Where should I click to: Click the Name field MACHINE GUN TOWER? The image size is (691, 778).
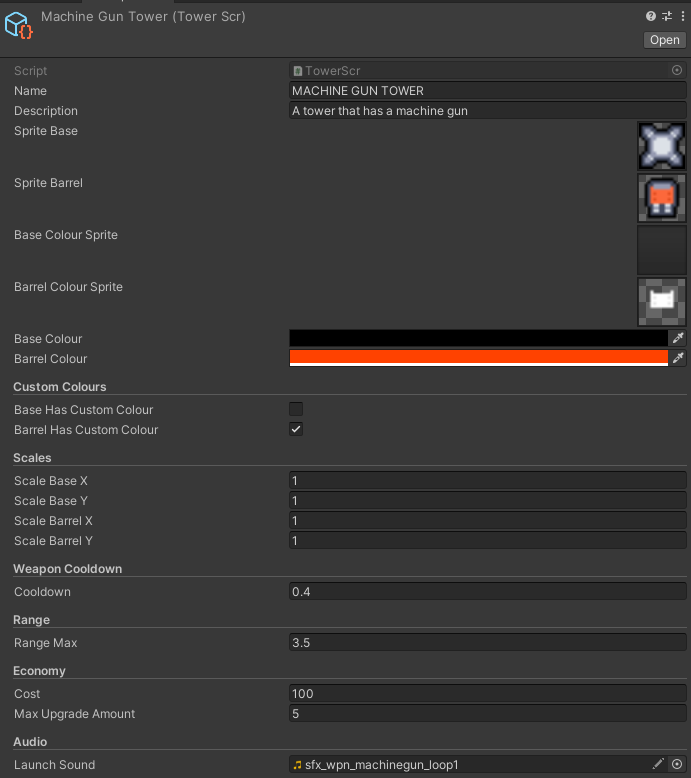point(488,91)
